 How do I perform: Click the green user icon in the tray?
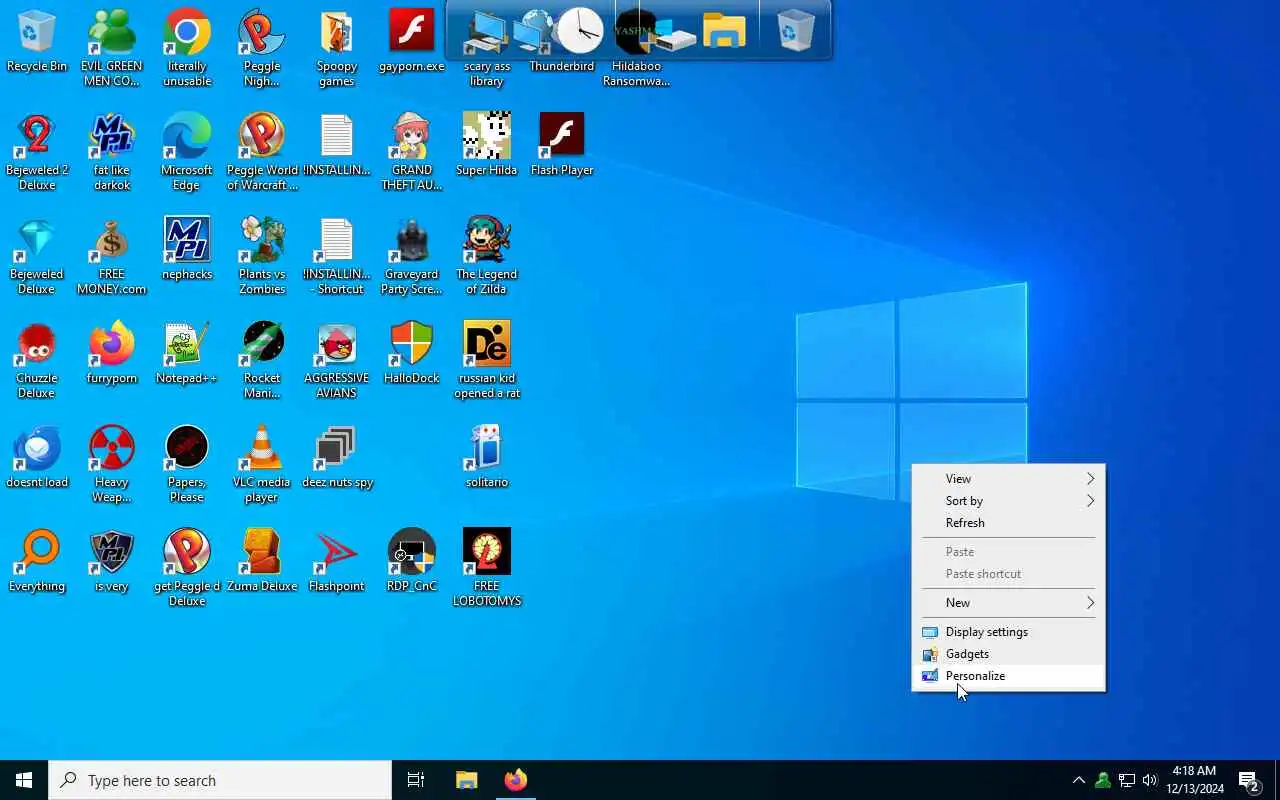[x=1102, y=780]
